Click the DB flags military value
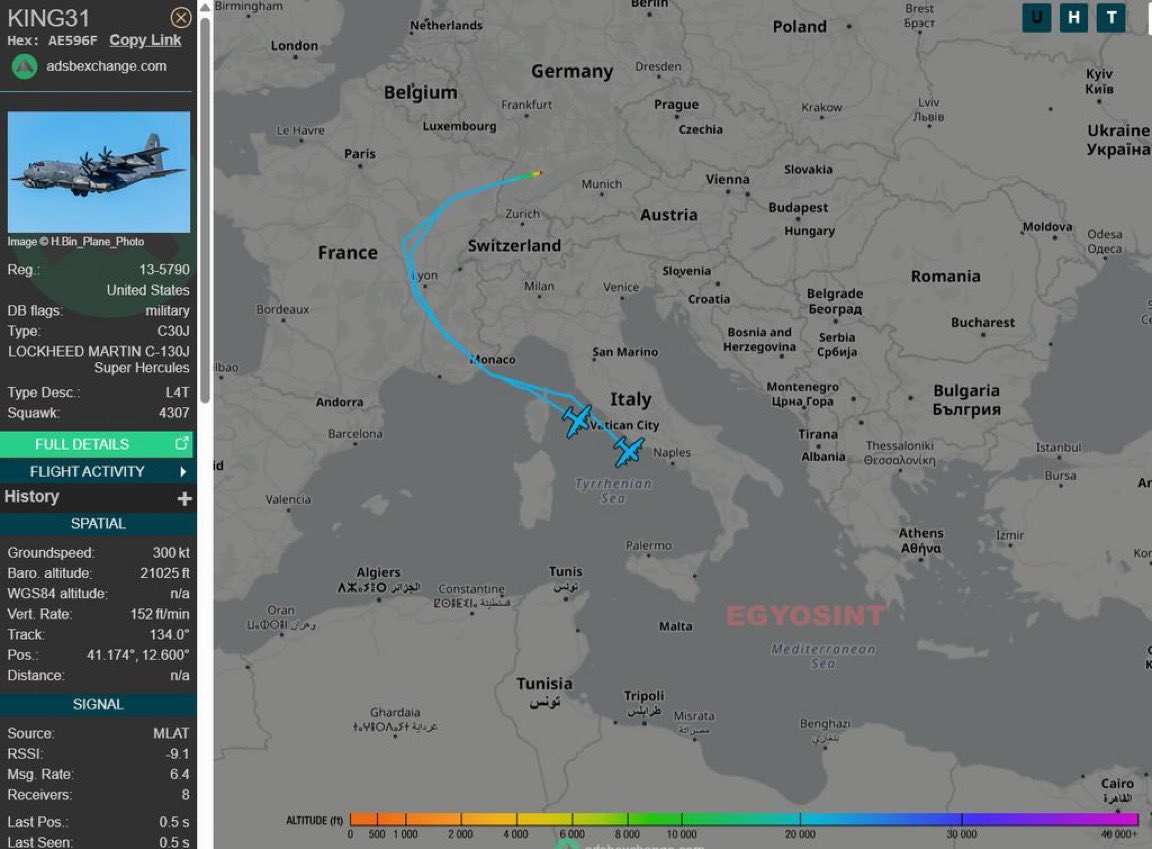The width and height of the screenshot is (1152, 849). pyautogui.click(x=168, y=311)
